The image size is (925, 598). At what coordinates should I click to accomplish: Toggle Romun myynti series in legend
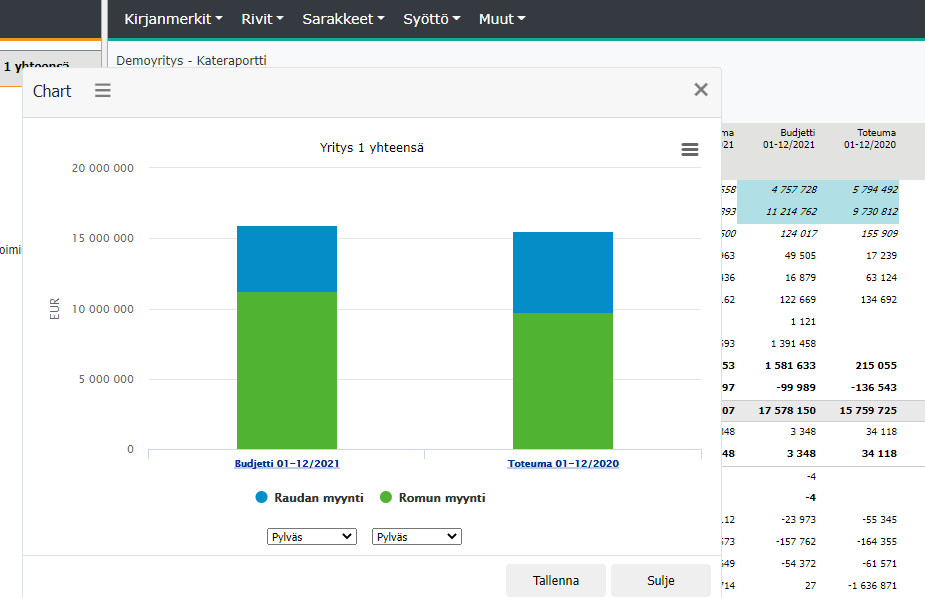pos(432,497)
